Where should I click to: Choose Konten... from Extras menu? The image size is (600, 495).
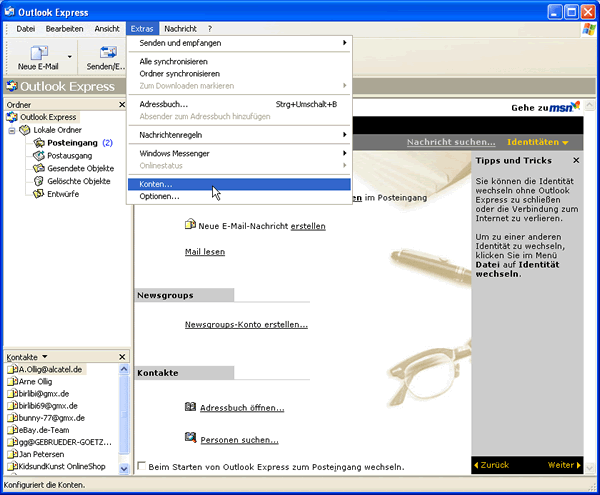pos(156,184)
